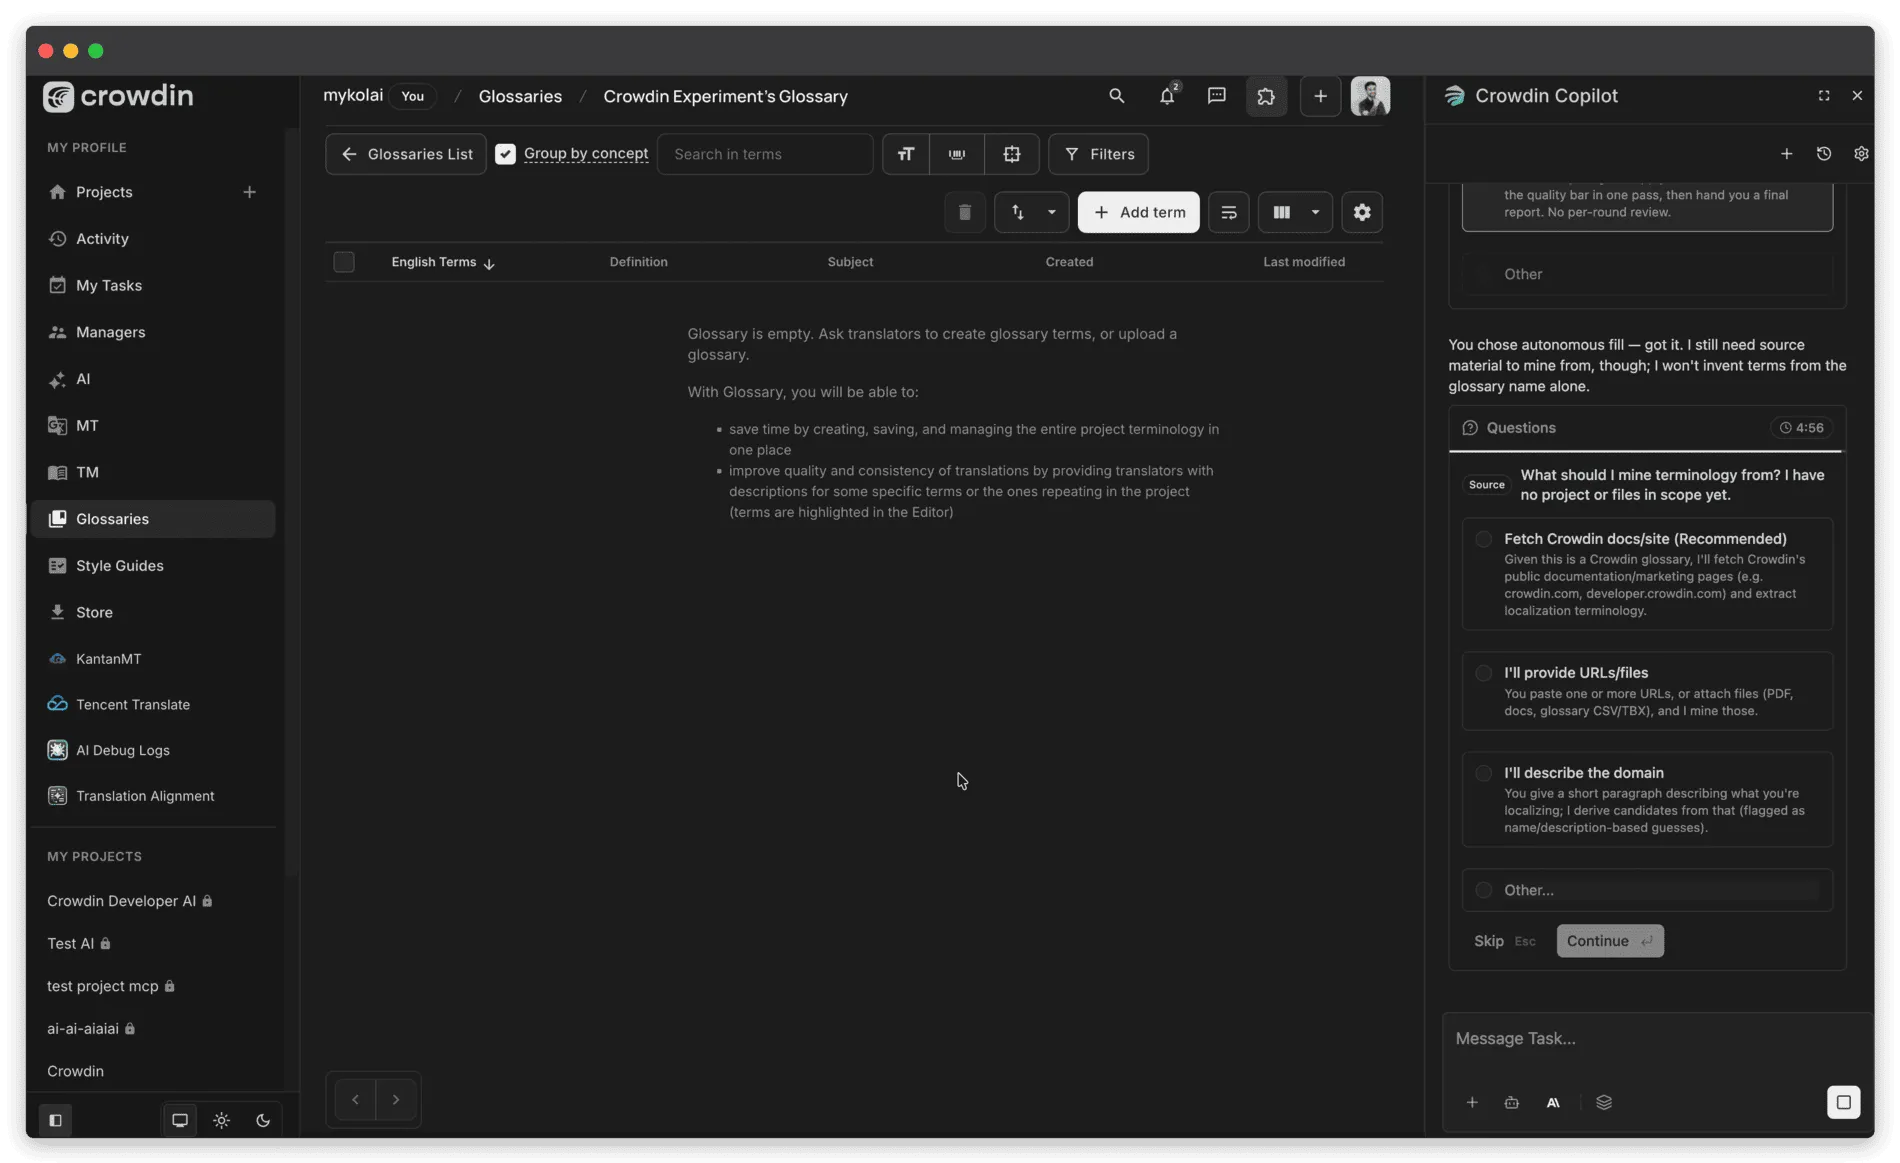The image size is (1900, 1163).
Task: Click the exact-match crop icon
Action: pyautogui.click(x=1012, y=154)
